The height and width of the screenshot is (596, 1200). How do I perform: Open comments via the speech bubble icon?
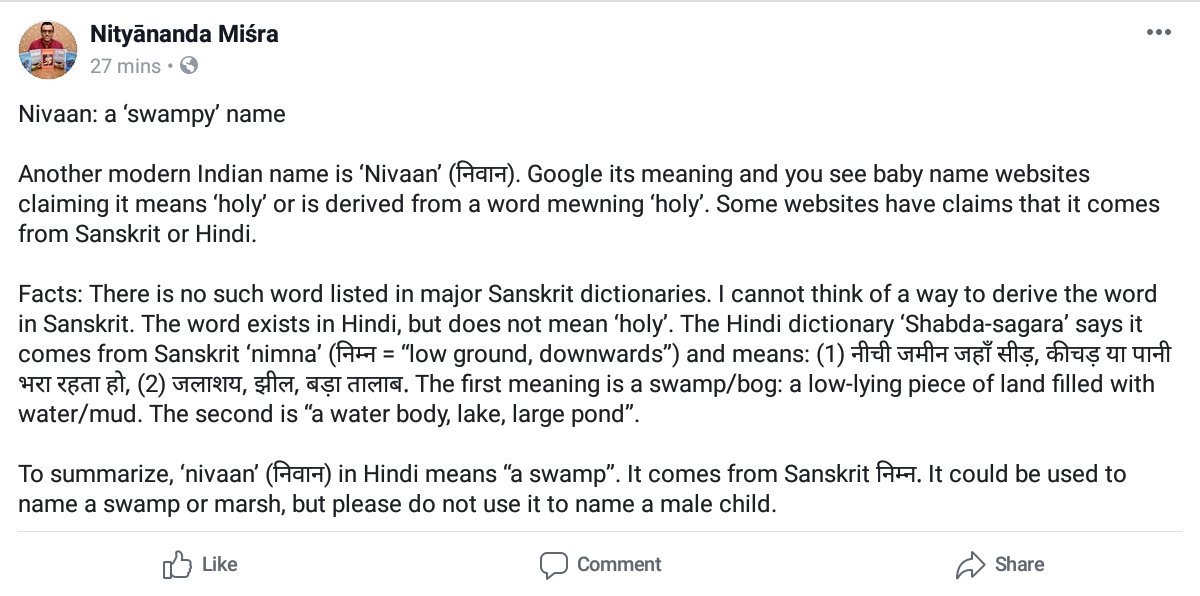pyautogui.click(x=555, y=564)
